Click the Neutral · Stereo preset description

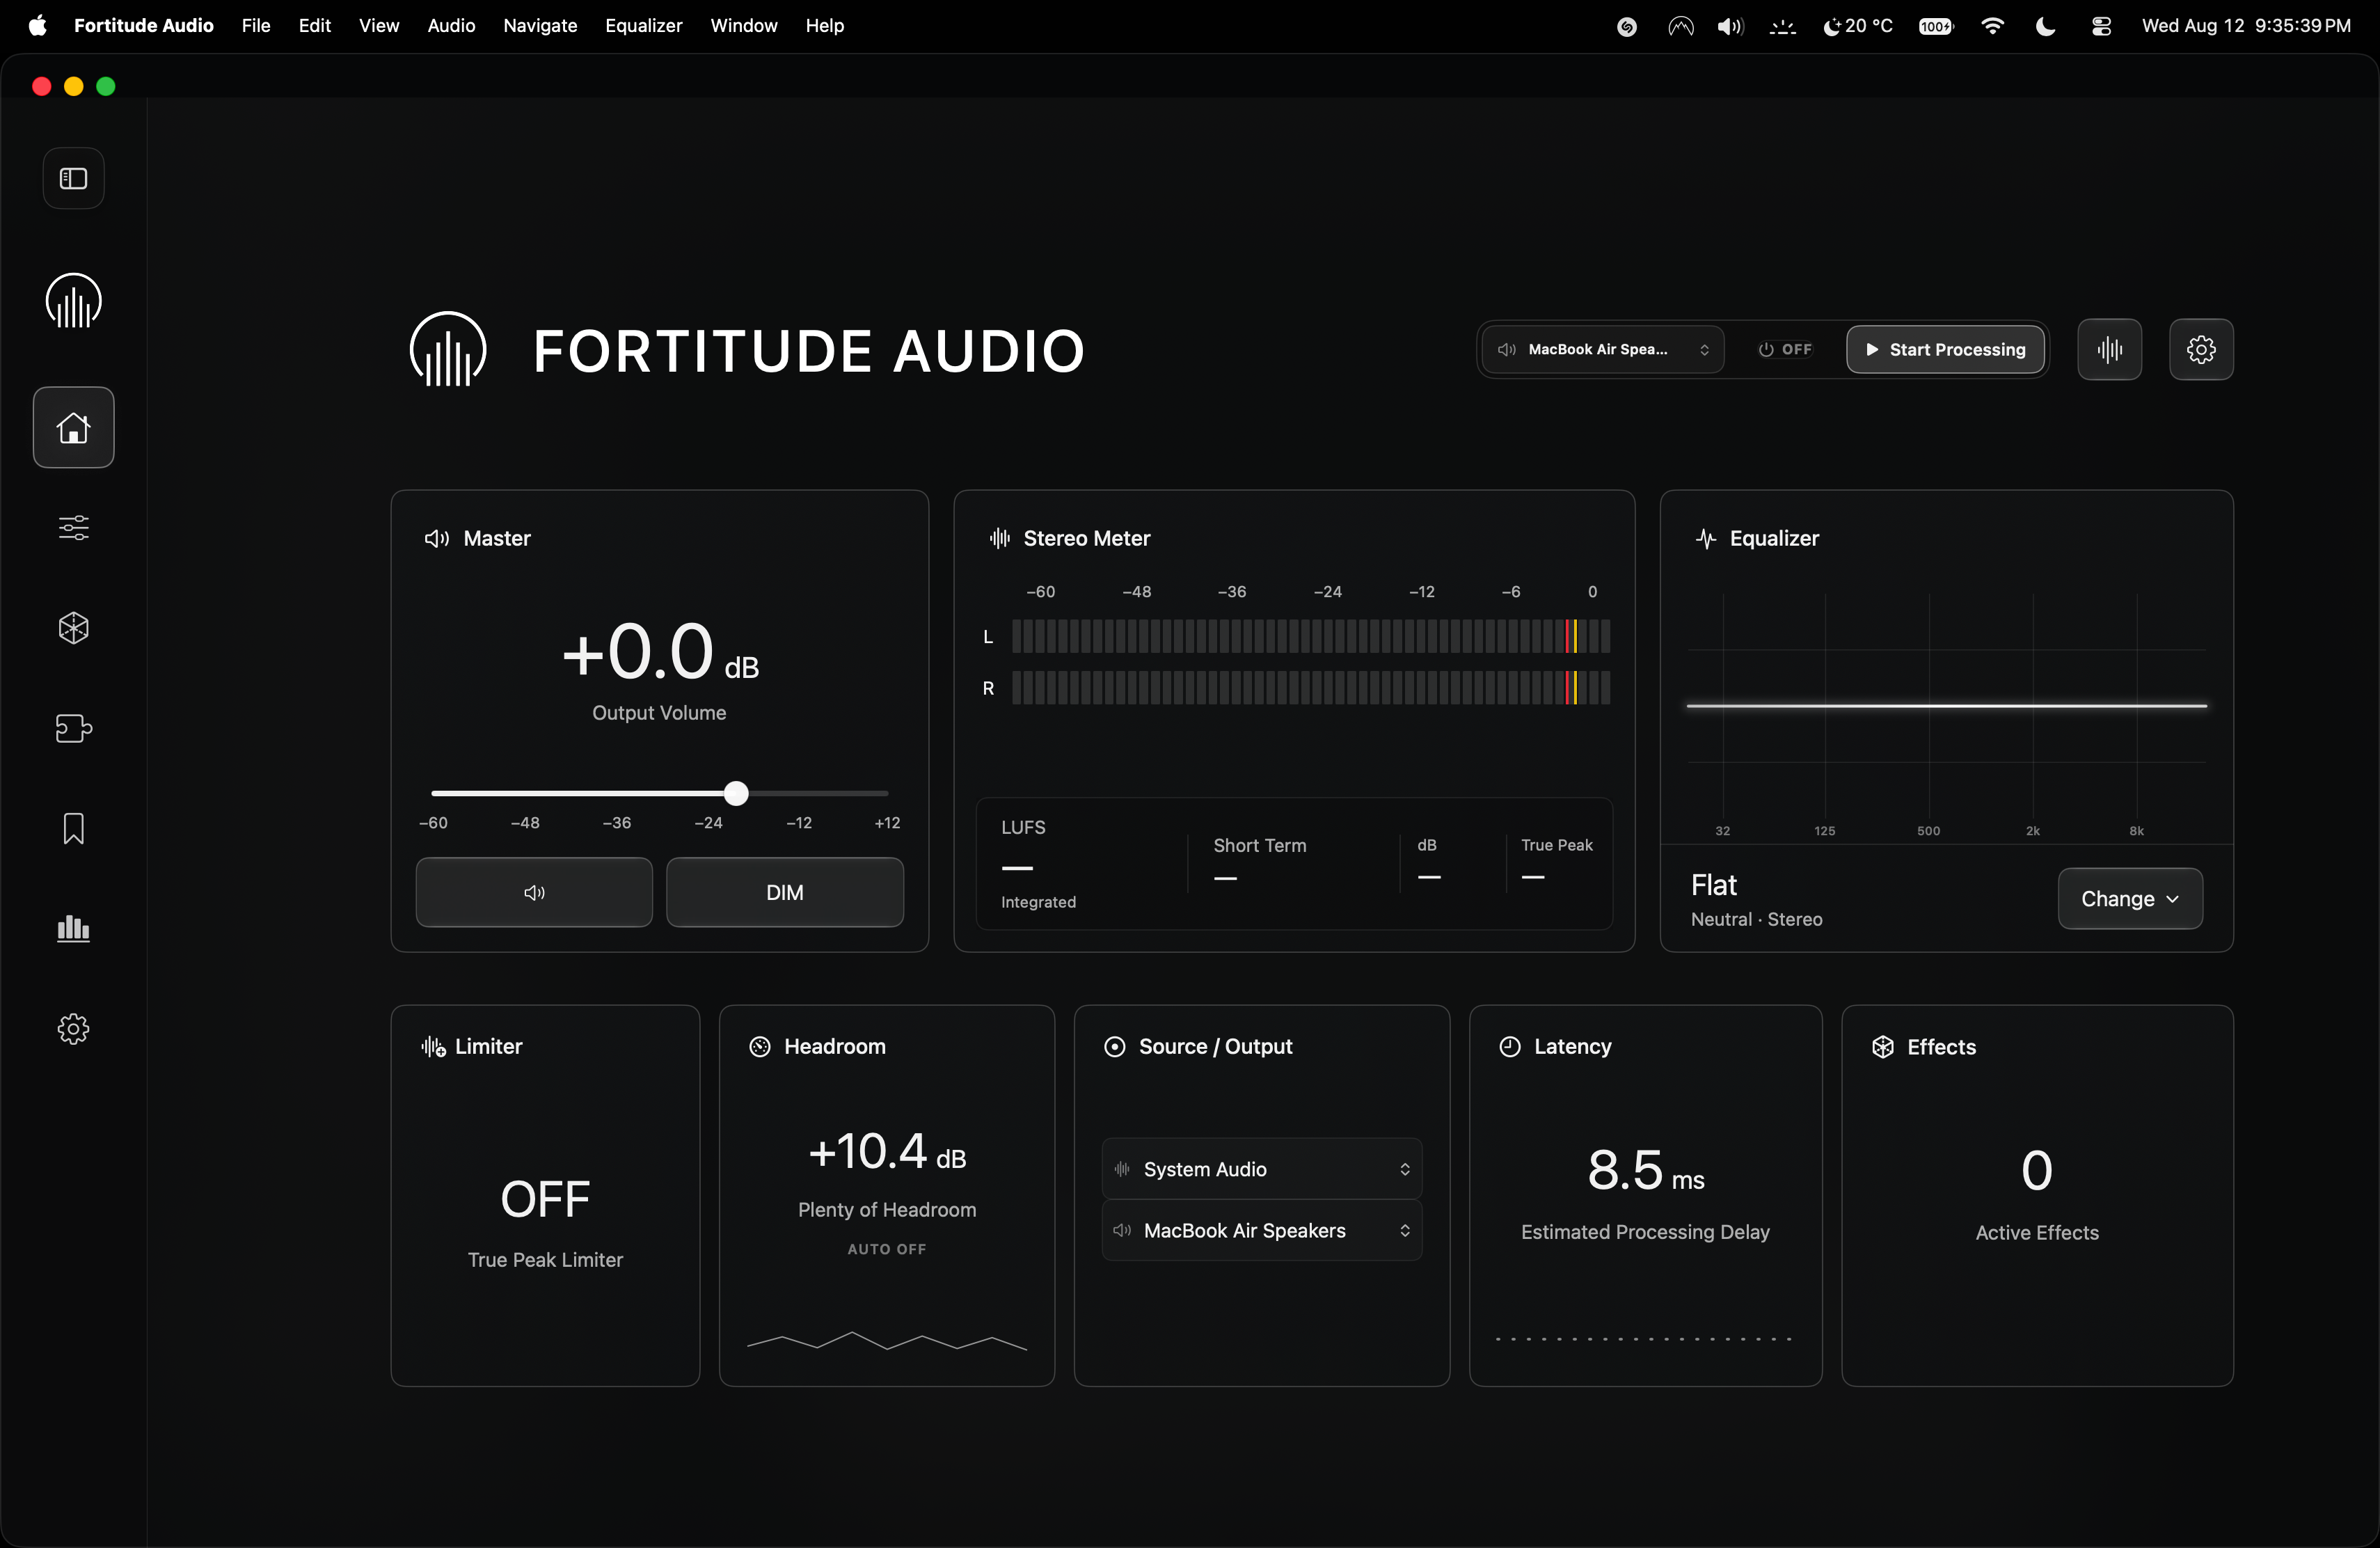(x=1756, y=919)
